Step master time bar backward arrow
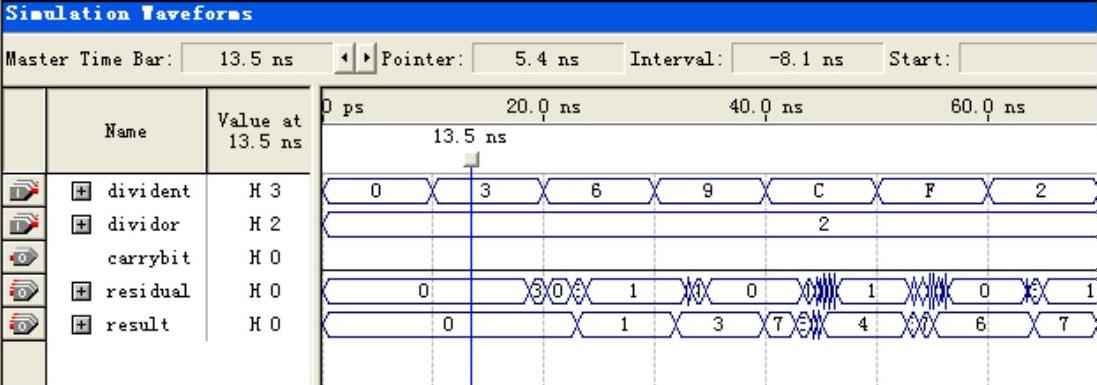1097x385 pixels. (344, 58)
